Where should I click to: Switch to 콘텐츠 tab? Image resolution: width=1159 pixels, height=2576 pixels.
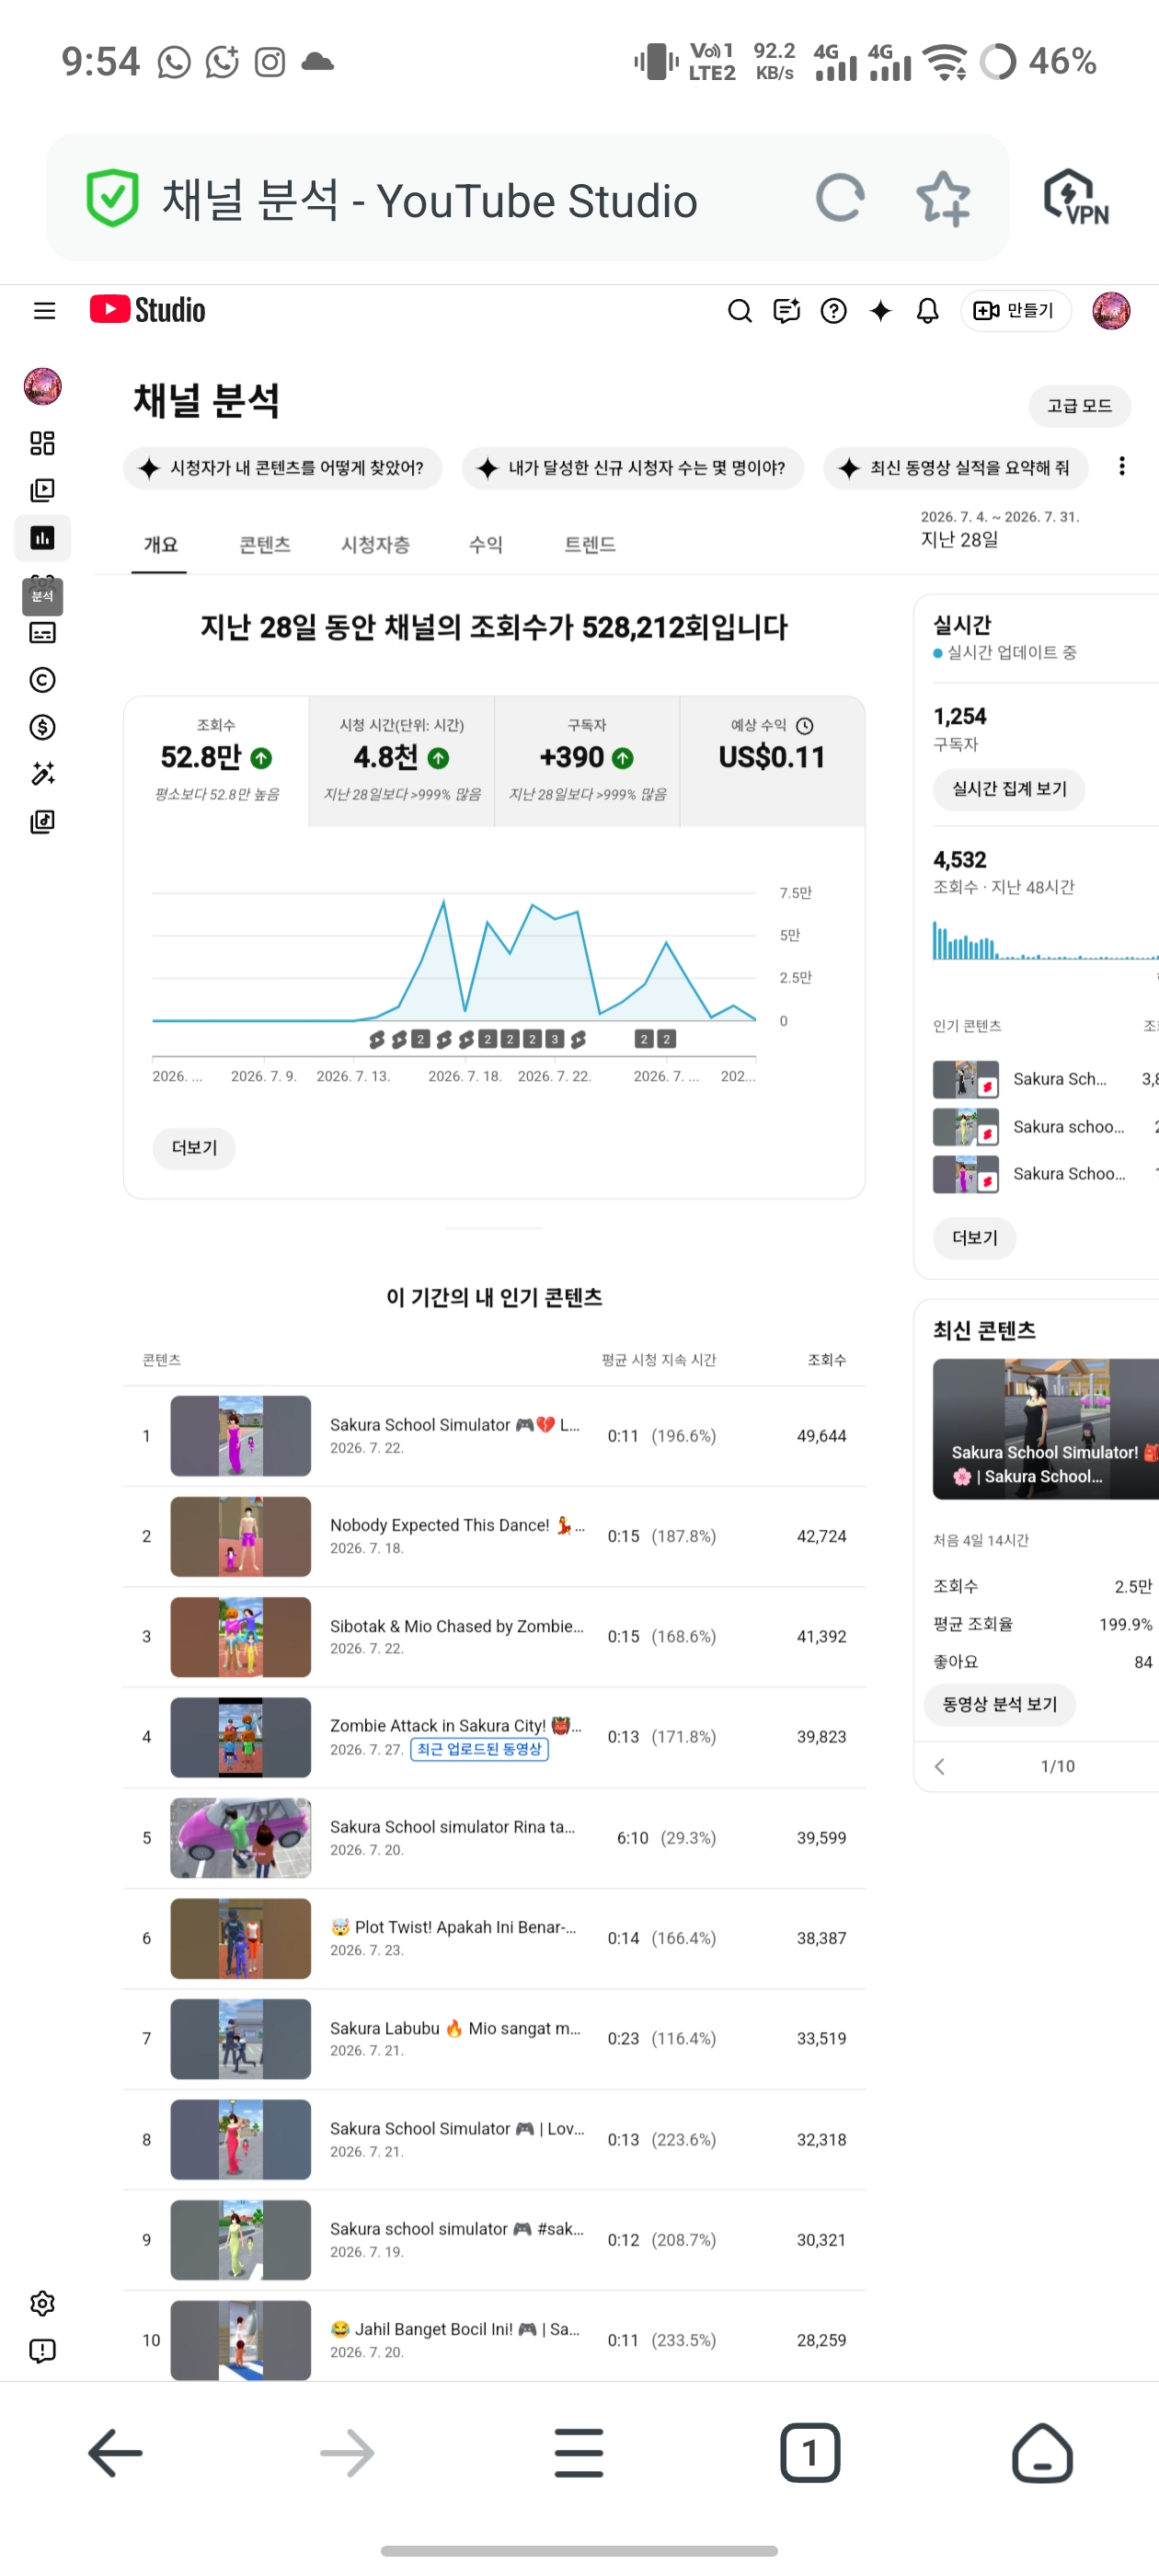click(x=265, y=545)
